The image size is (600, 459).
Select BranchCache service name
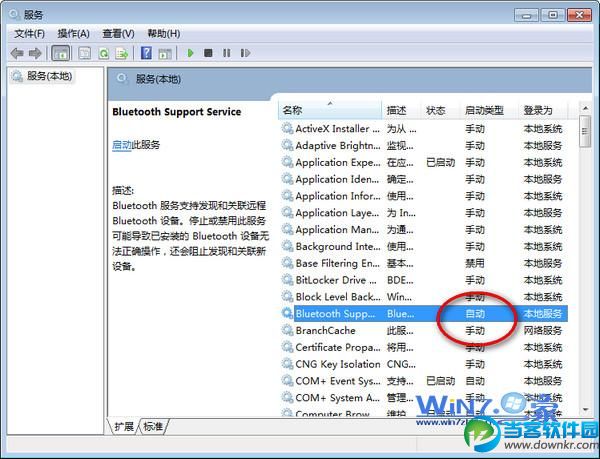(326, 330)
